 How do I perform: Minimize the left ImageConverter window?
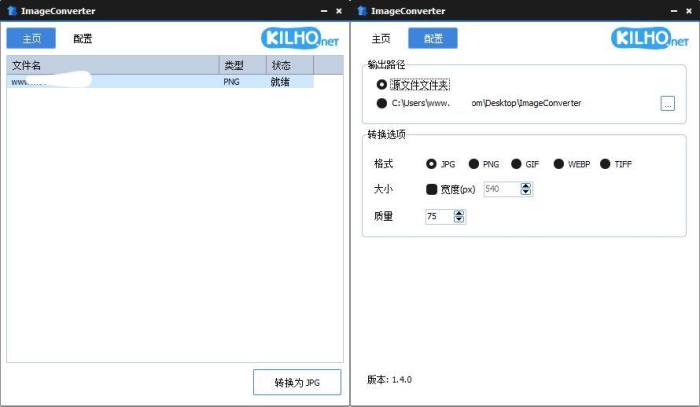324,11
